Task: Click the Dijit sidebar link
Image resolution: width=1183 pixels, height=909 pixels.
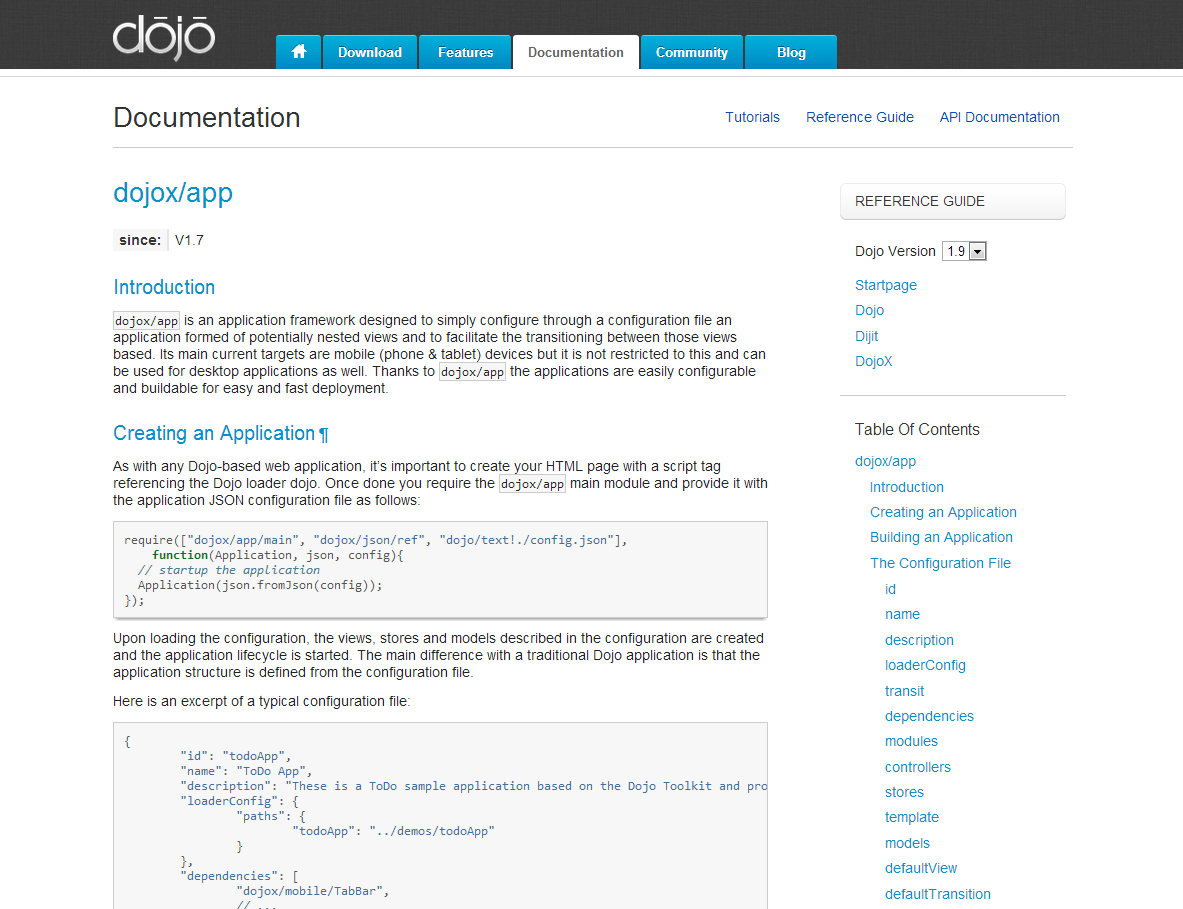Action: [866, 336]
